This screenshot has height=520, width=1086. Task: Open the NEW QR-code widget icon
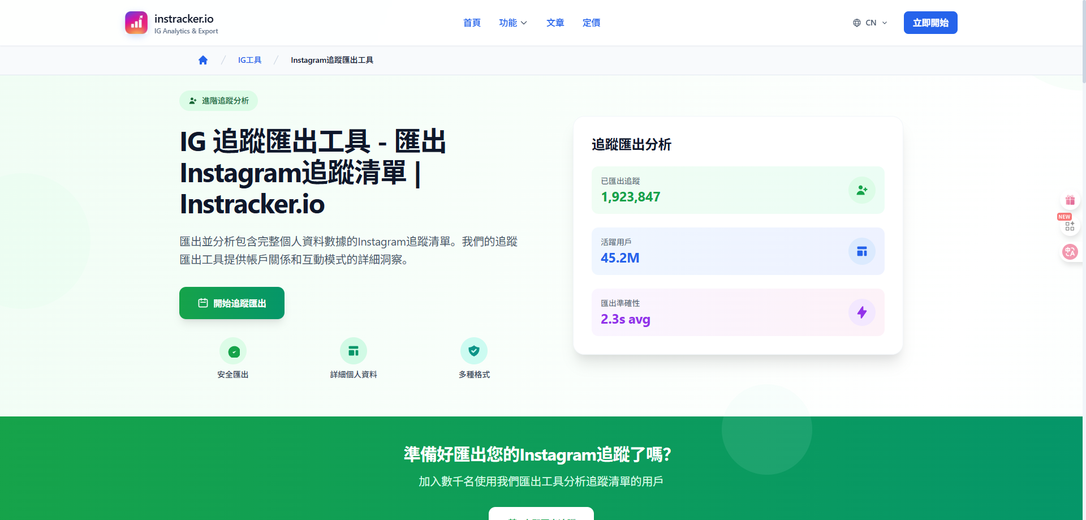[1069, 226]
